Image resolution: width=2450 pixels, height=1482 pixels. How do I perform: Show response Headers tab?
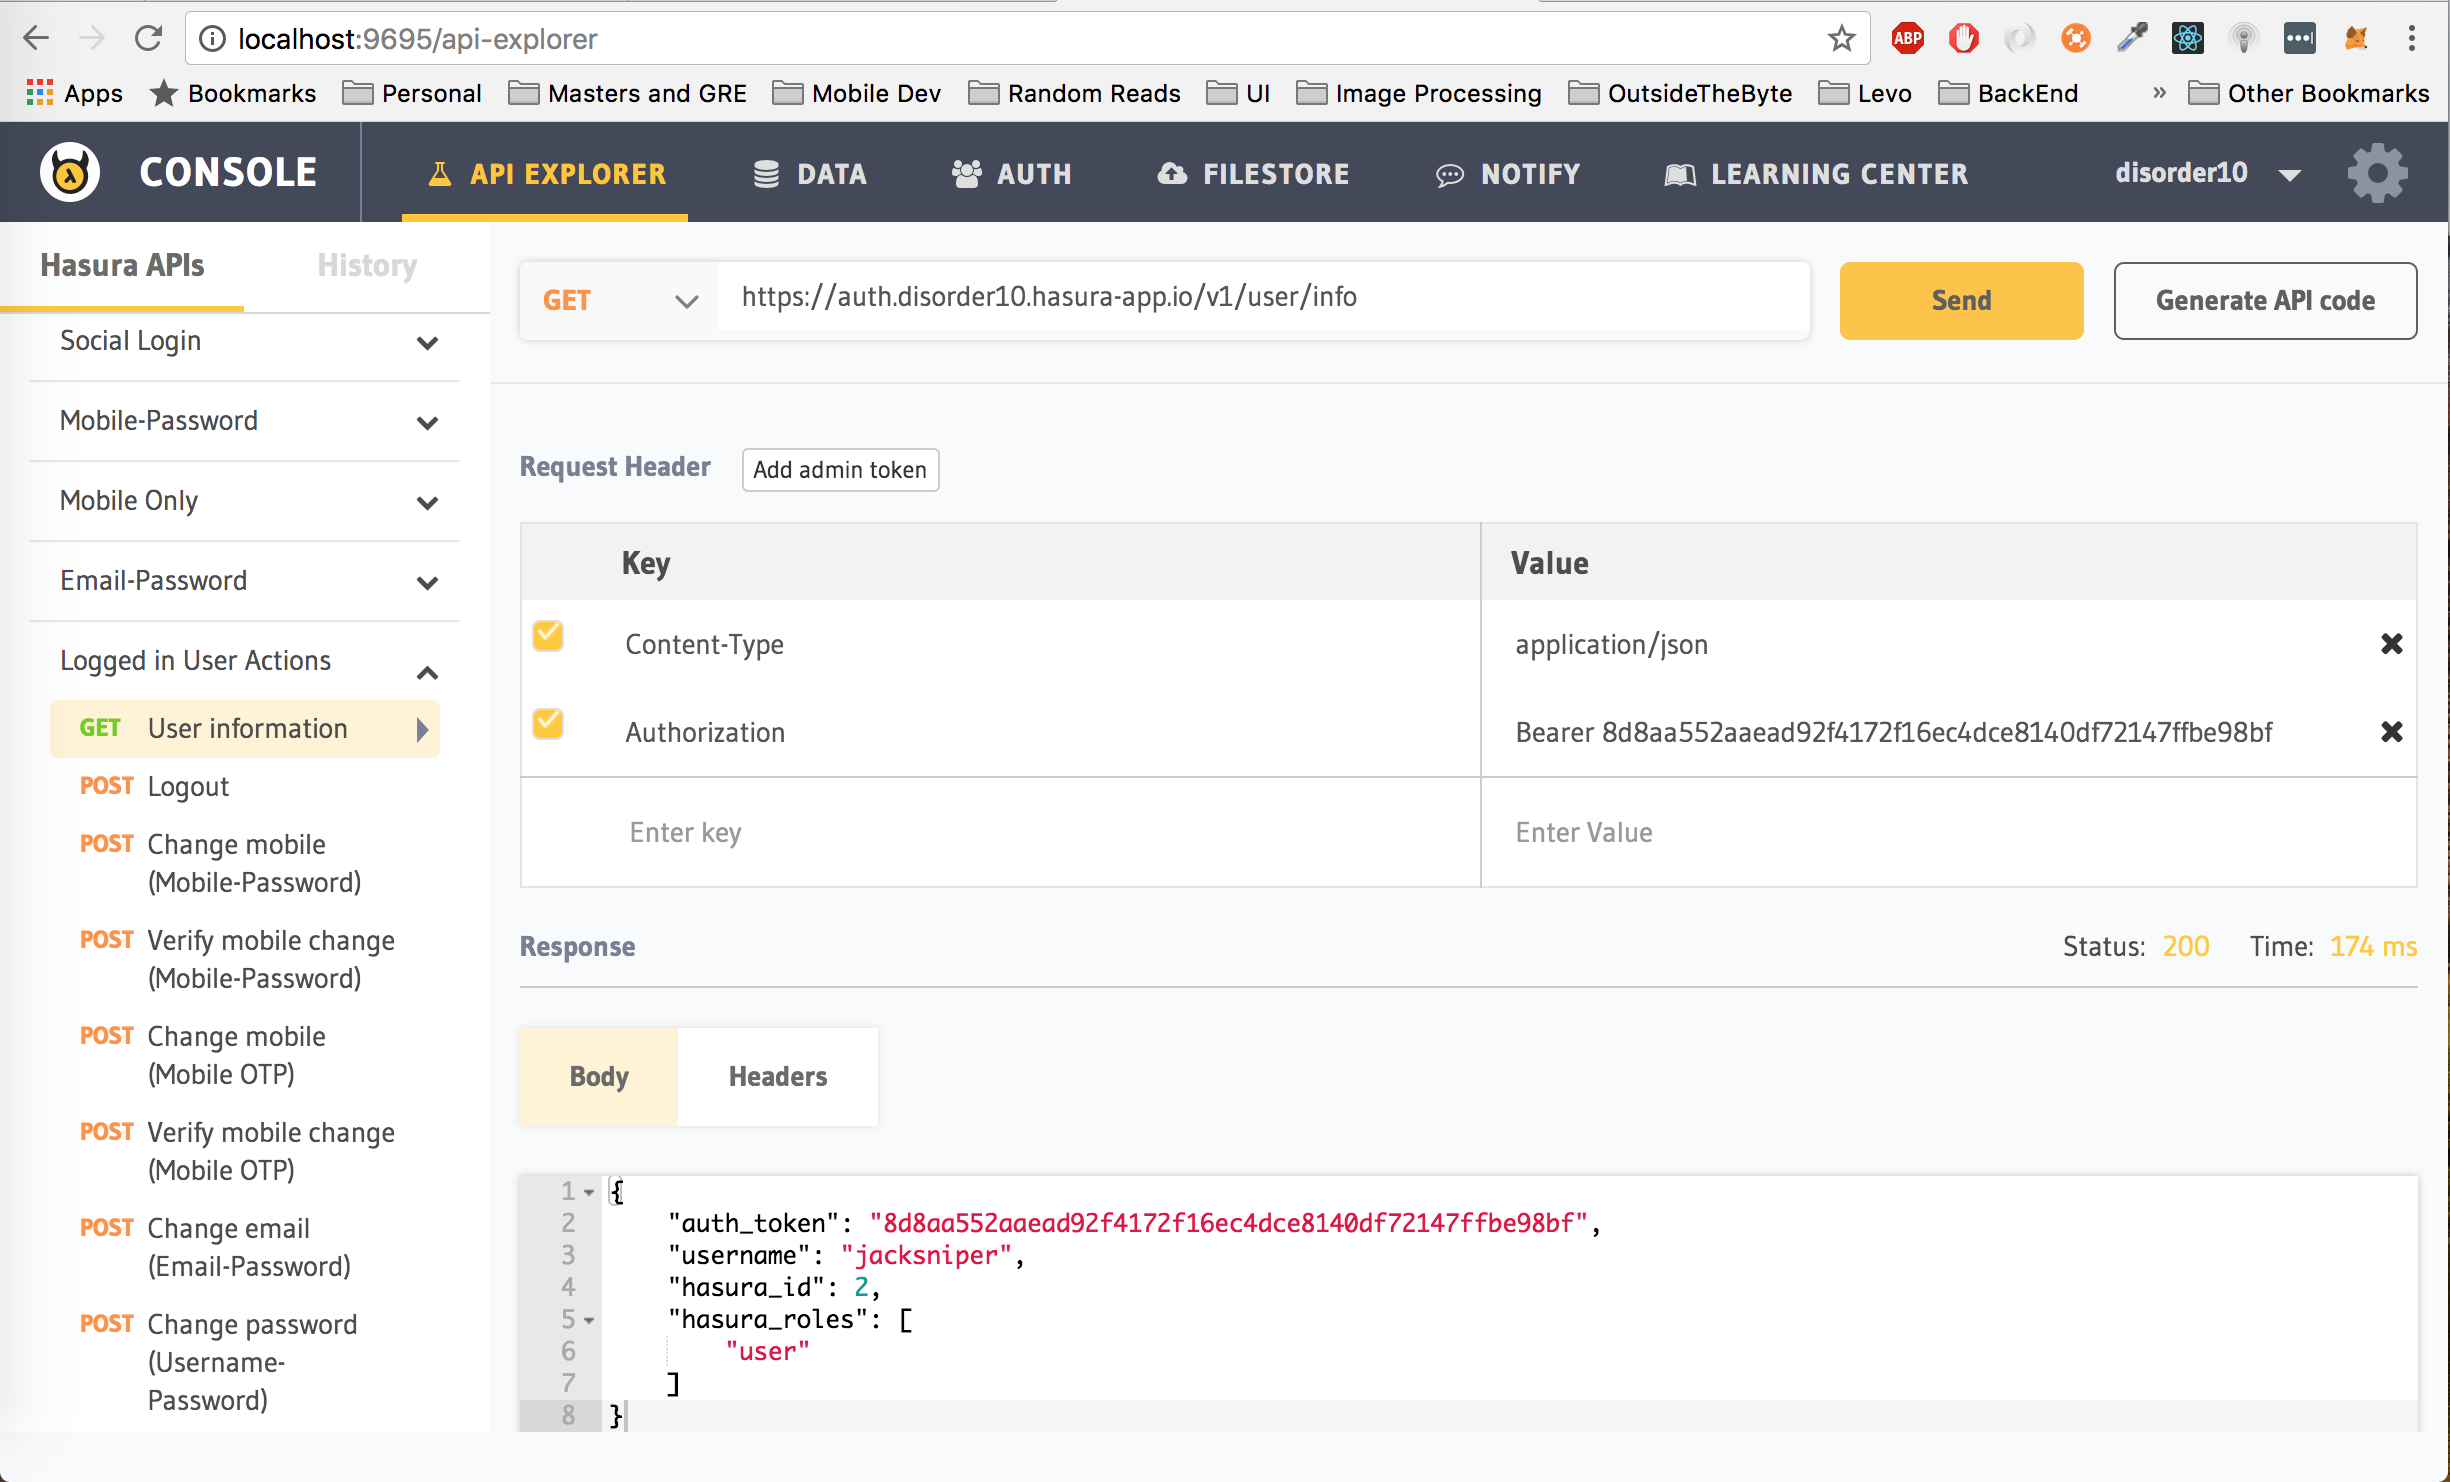777,1077
